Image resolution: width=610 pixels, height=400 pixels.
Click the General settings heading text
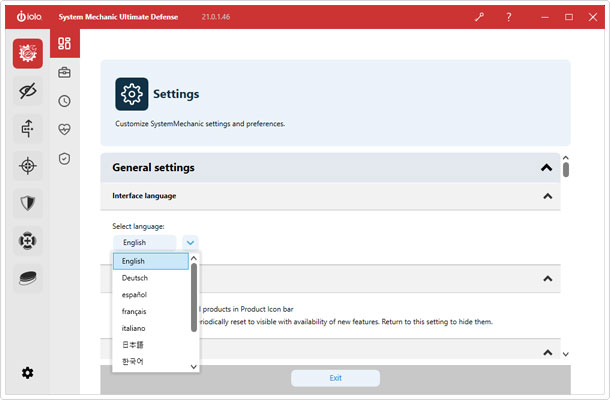tap(153, 168)
